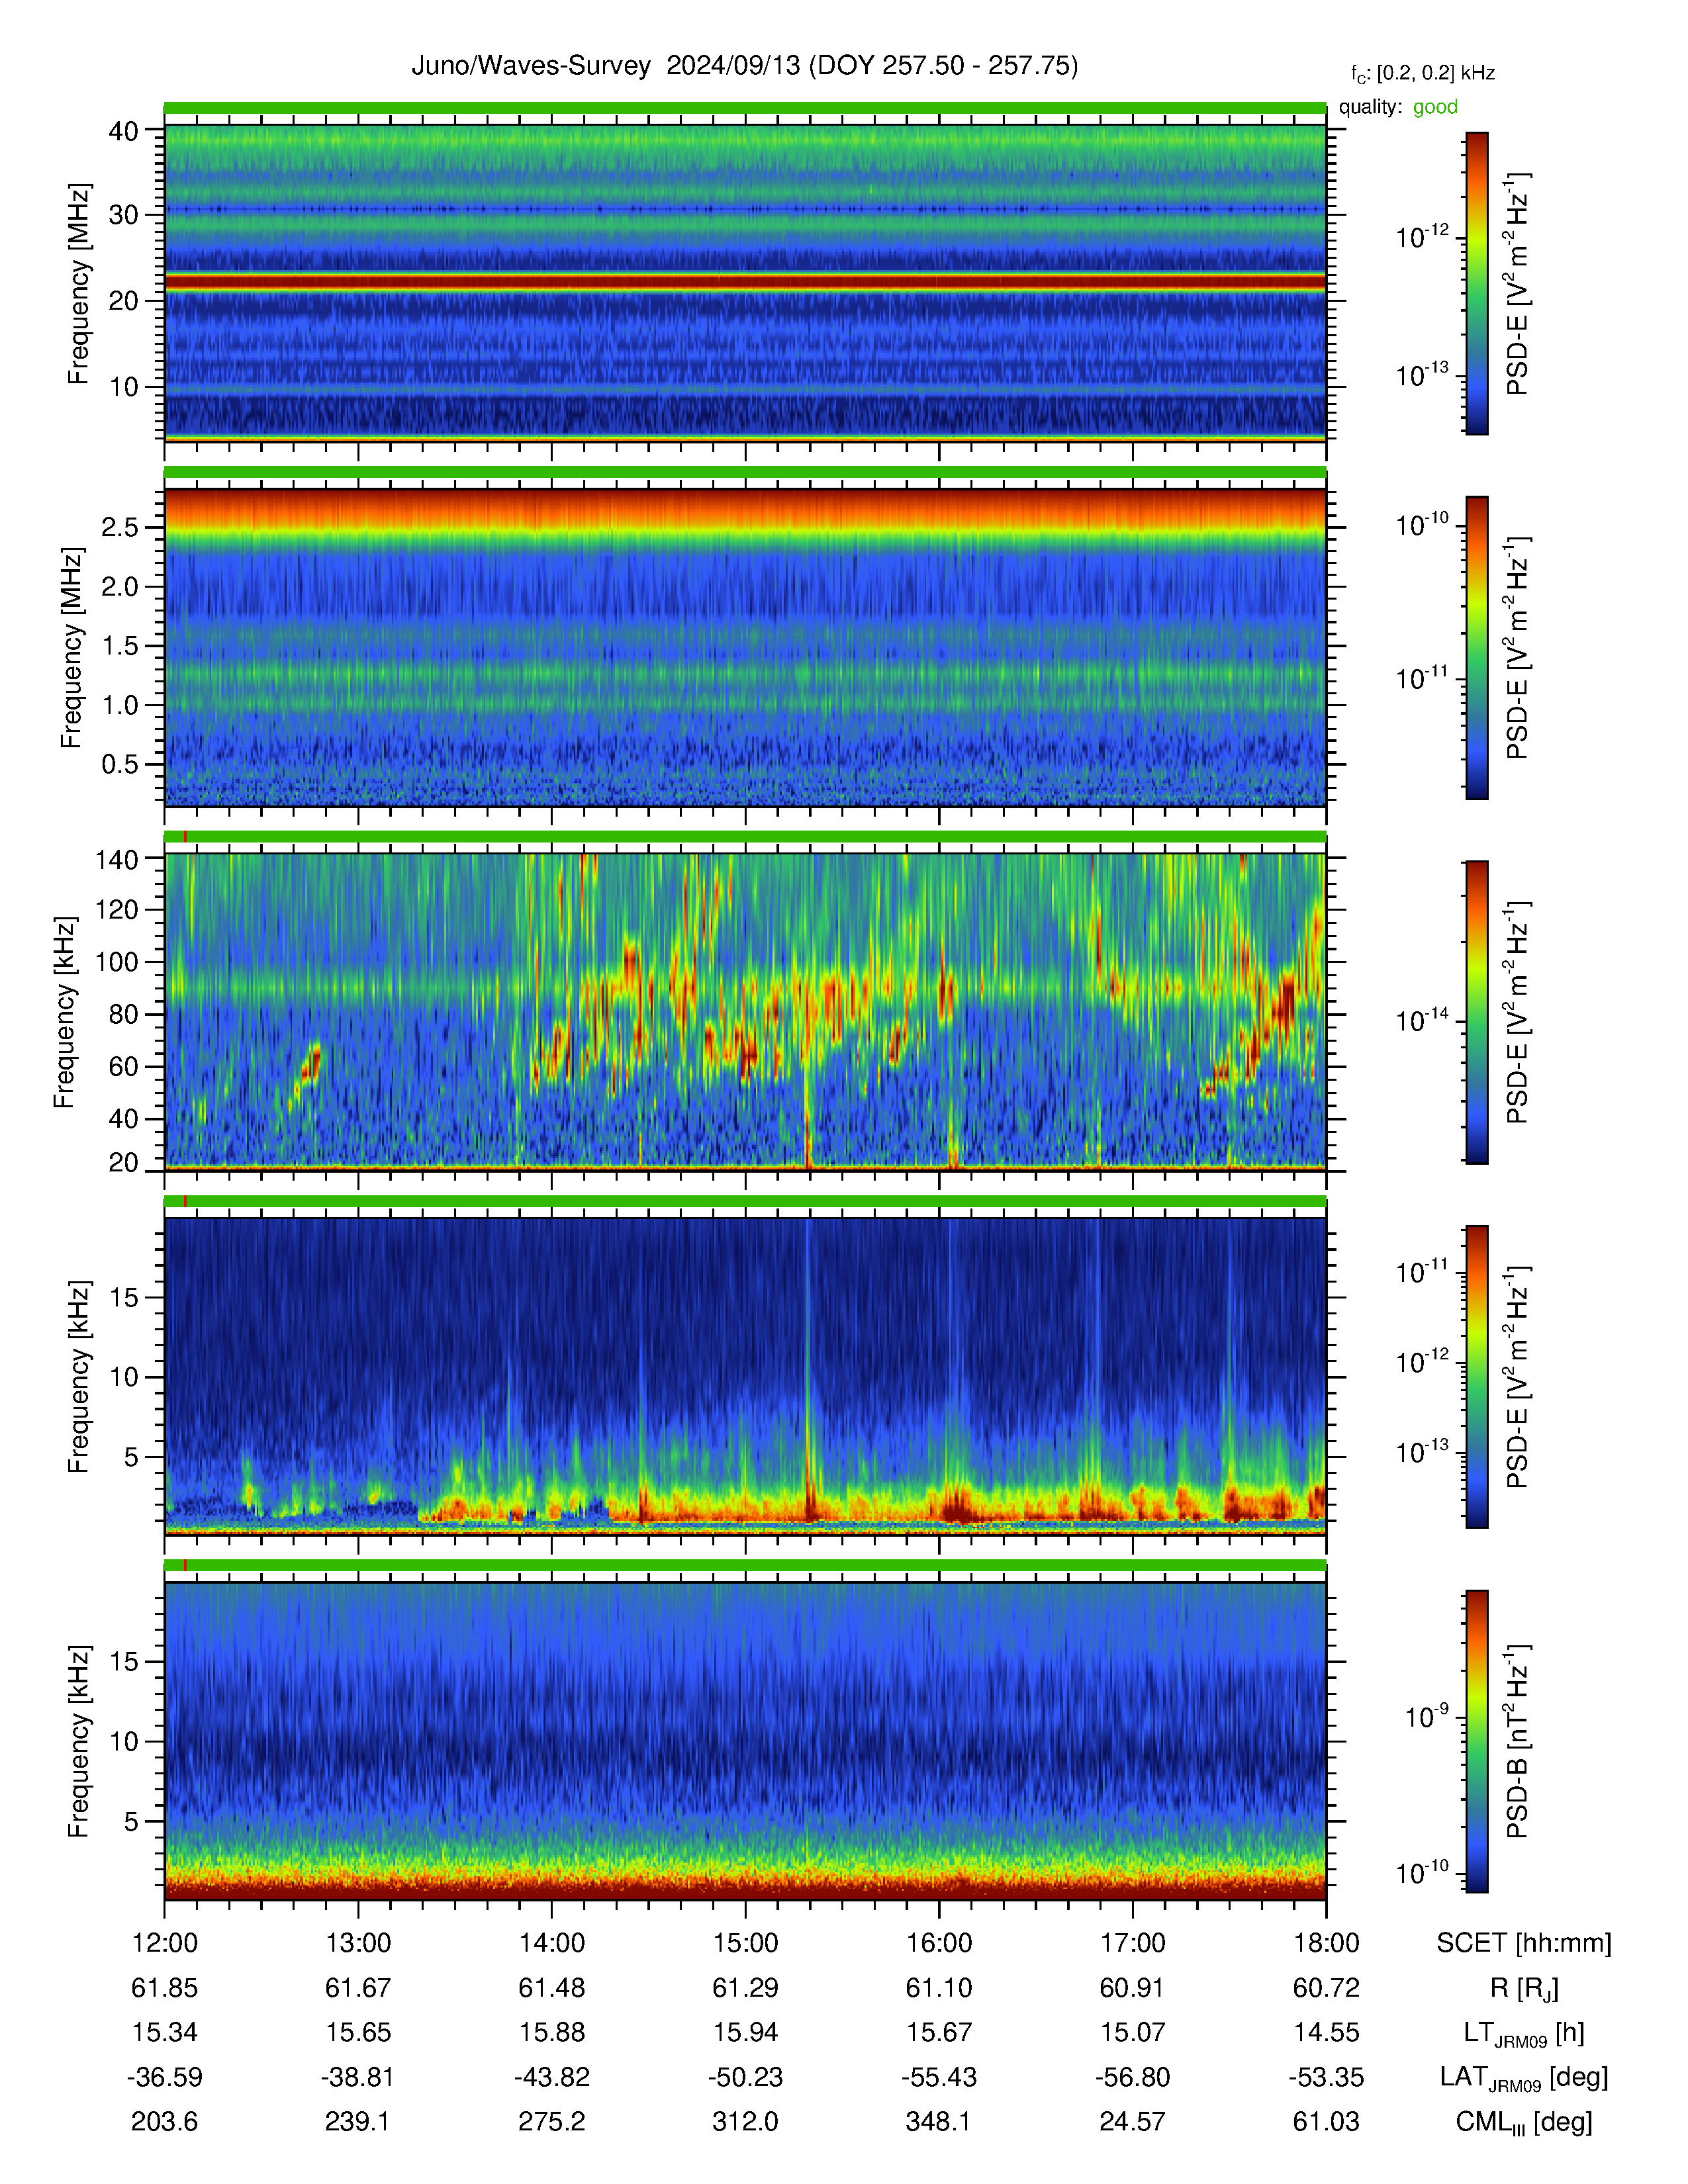Click the CML III [deg] row label

1524,2122
